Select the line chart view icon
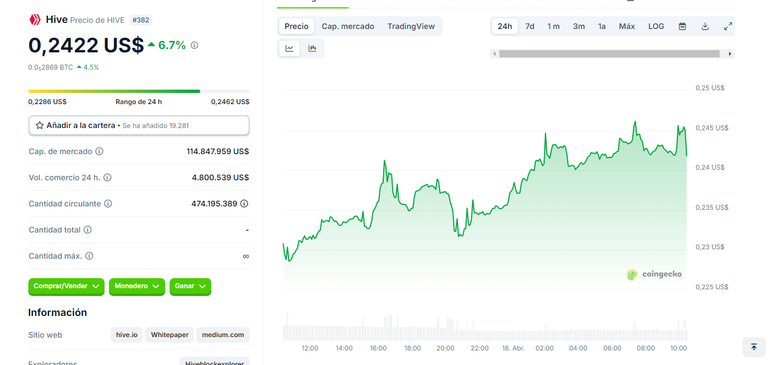768x365 pixels. (x=289, y=49)
